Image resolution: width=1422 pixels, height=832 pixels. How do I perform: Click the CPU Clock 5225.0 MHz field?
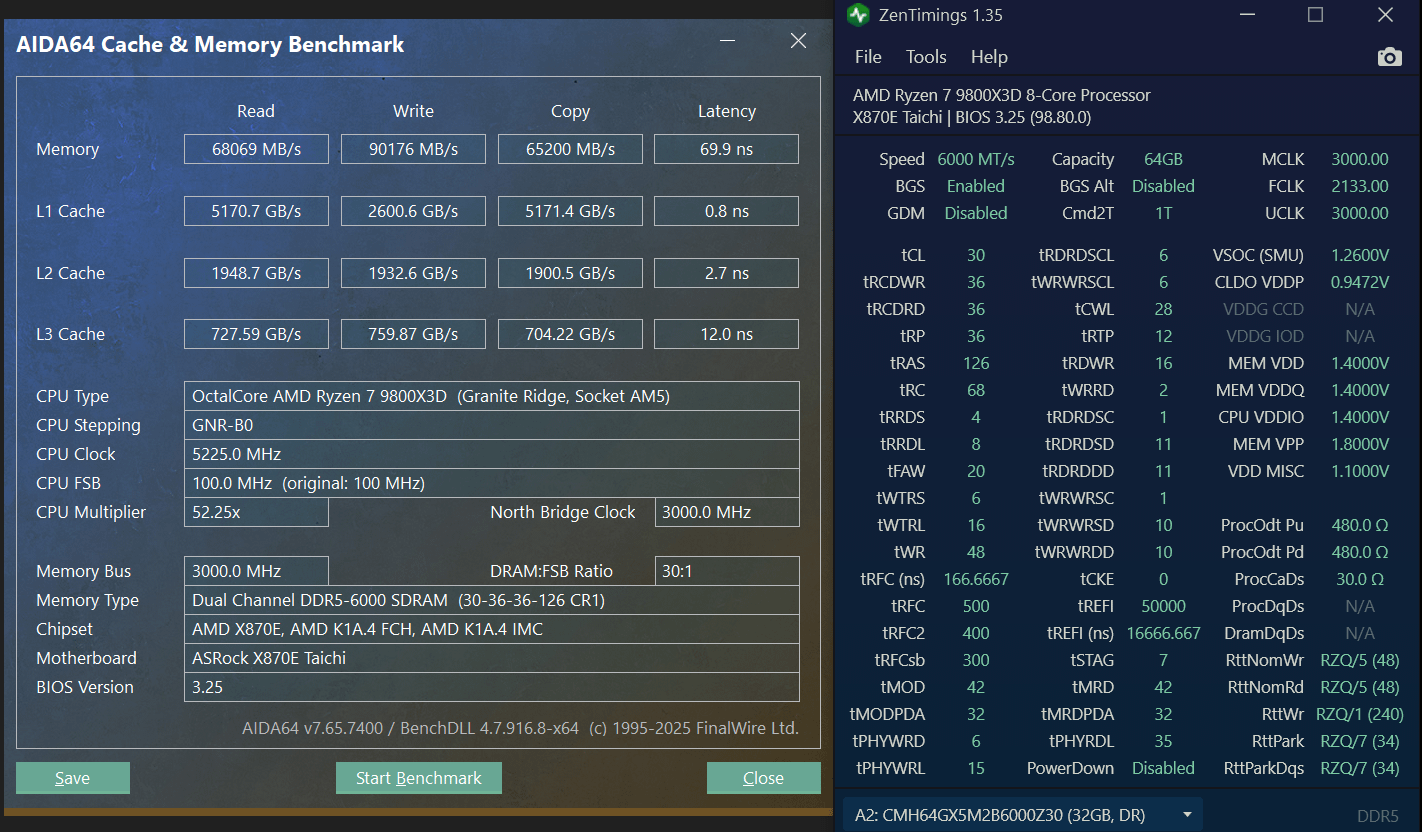(x=492, y=454)
